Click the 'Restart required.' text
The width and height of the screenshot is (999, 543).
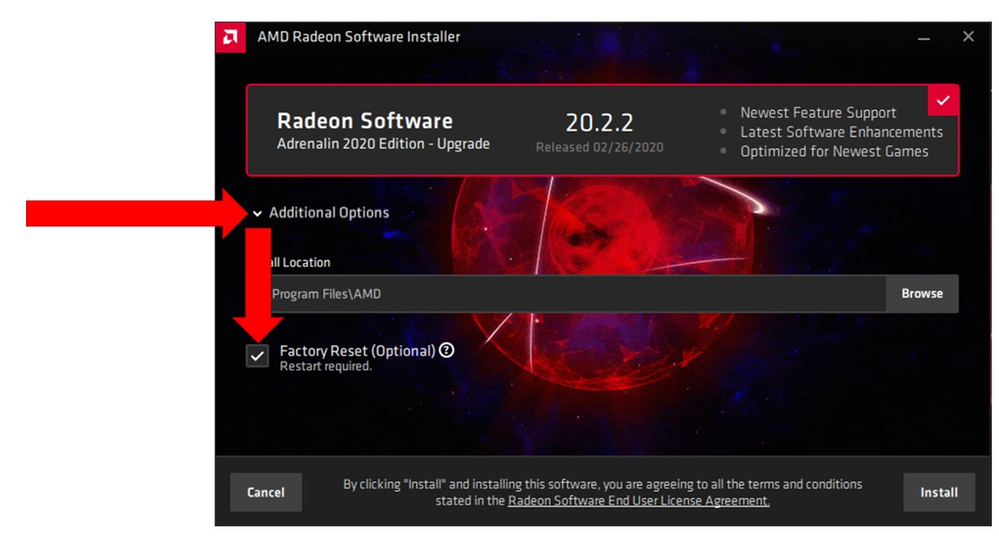point(326,366)
